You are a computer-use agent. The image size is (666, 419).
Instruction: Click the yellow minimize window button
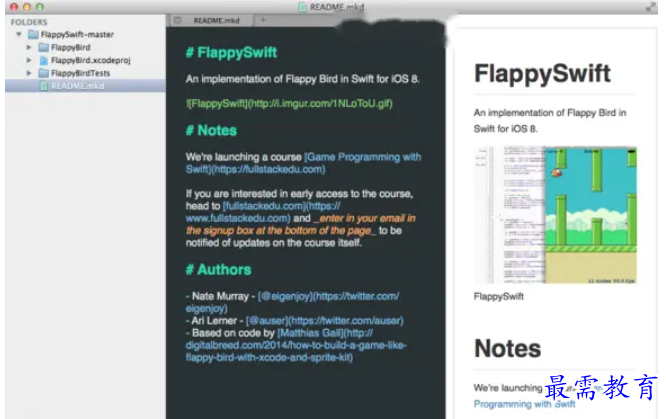27,7
